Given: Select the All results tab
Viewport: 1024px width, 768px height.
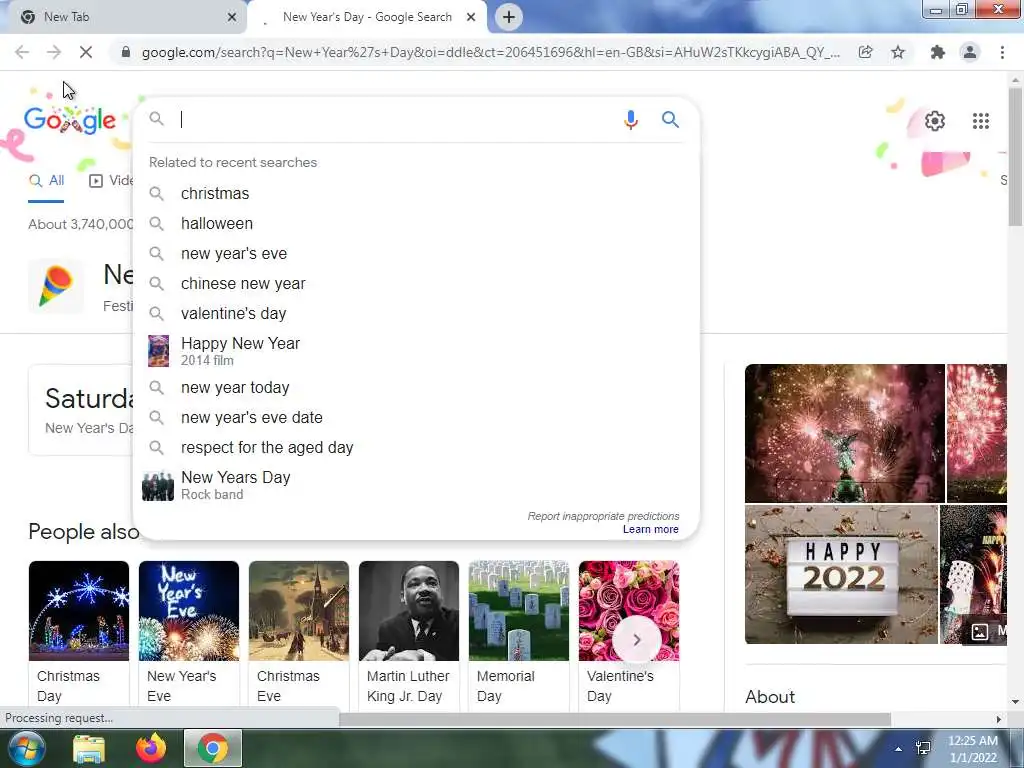Looking at the screenshot, I should [x=46, y=181].
